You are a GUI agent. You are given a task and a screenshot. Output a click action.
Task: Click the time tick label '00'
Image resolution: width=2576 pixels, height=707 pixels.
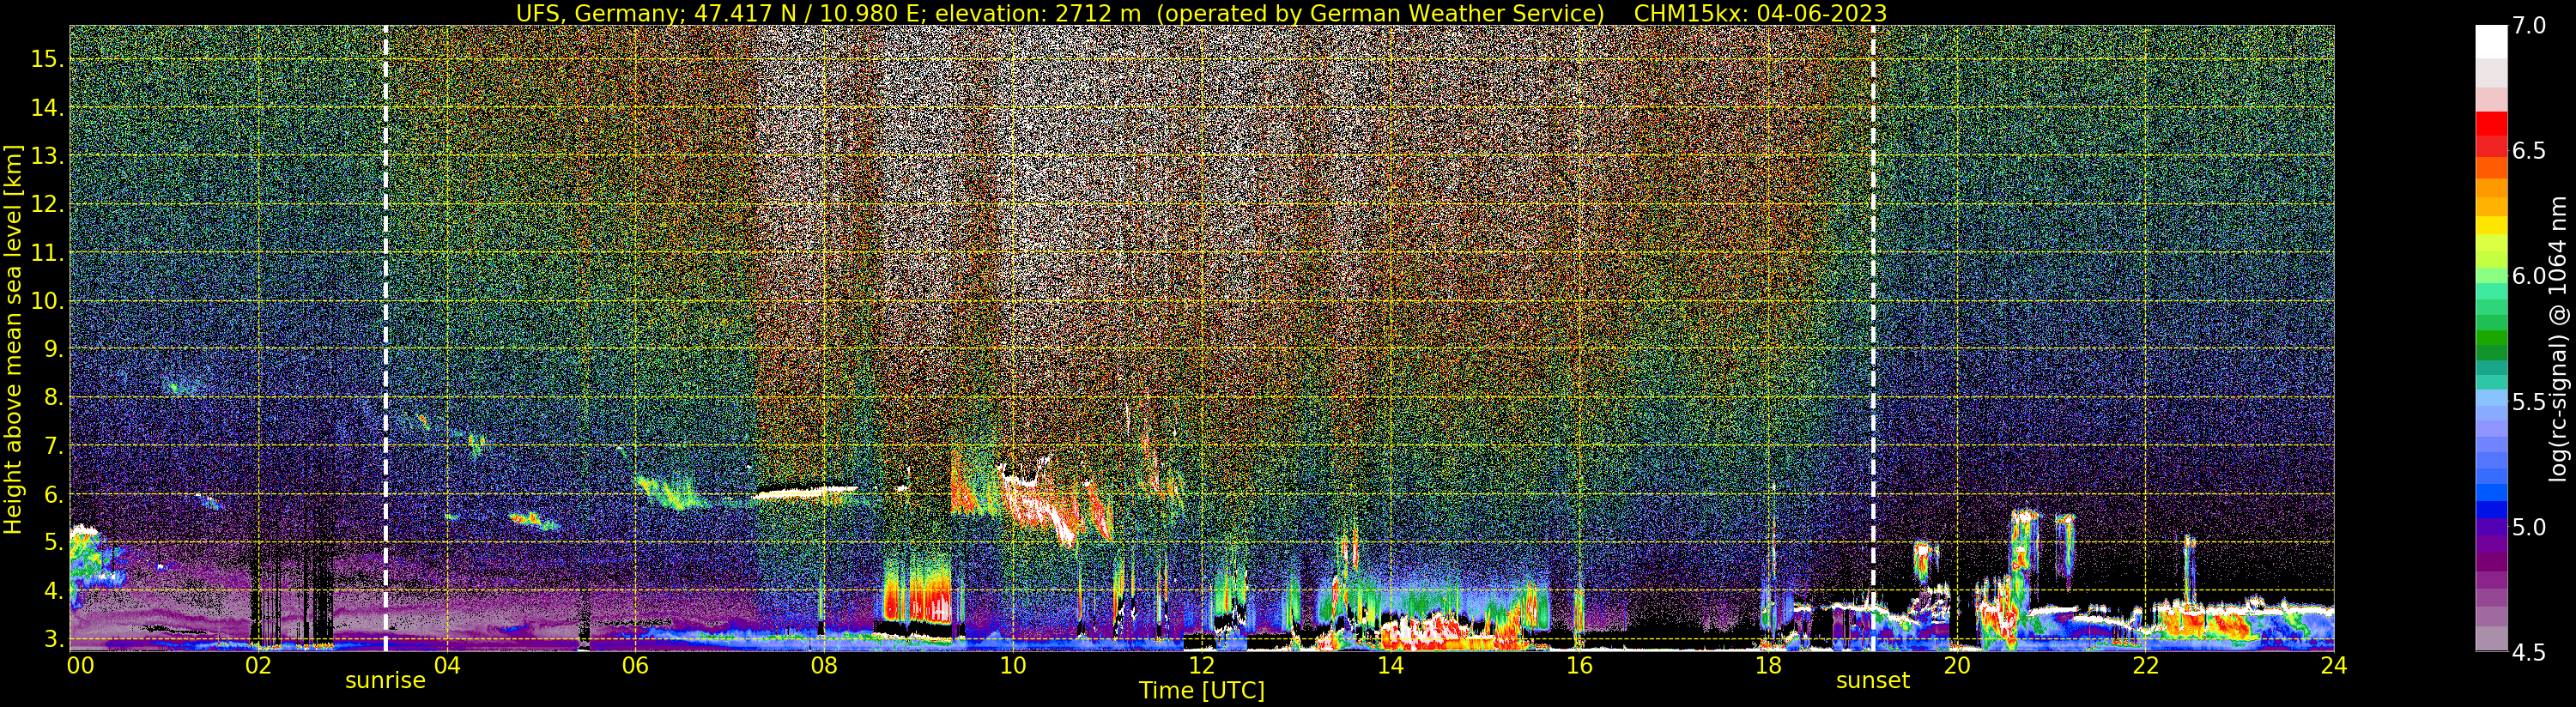[x=80, y=666]
